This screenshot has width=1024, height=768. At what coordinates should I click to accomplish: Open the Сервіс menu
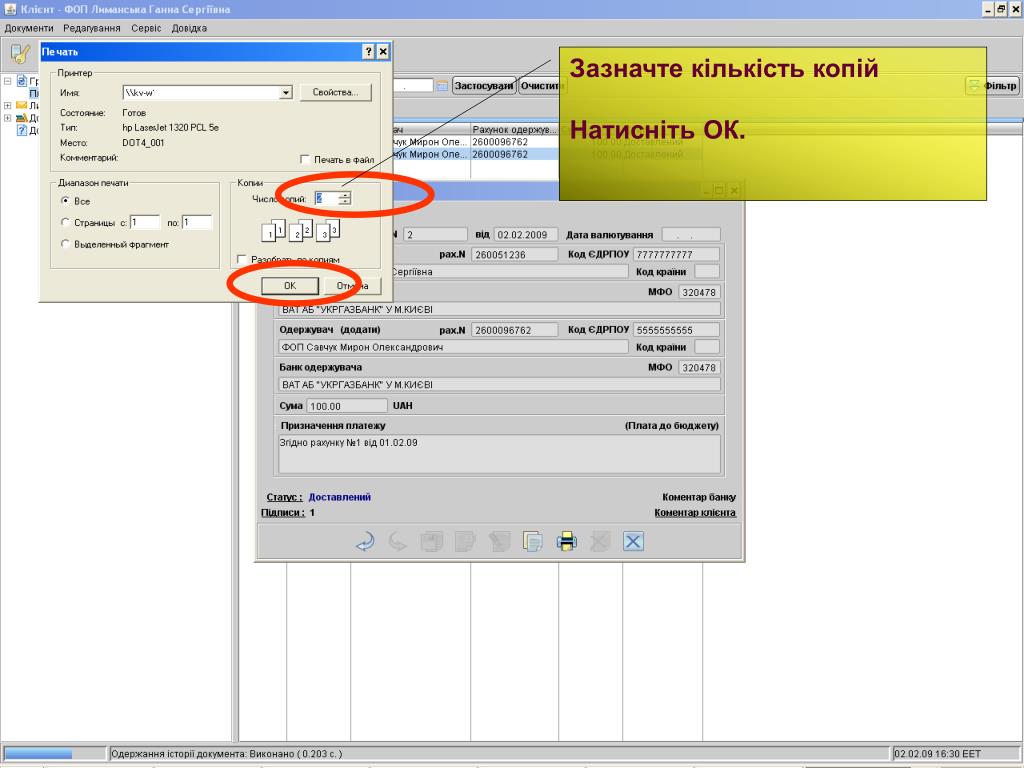coord(146,28)
